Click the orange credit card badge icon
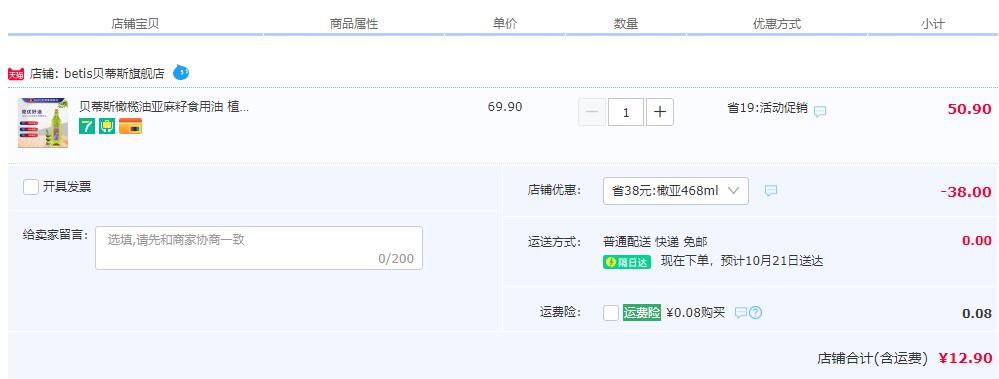 [130, 126]
